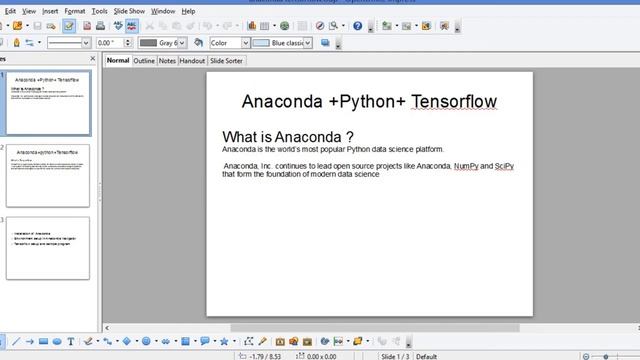Viewport: 640px width, 360px height.
Task: Select the Block Arrows tool
Action: pyautogui.click(x=166, y=341)
